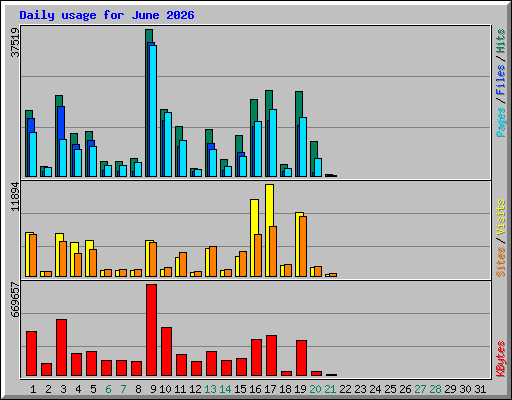Select the day 10 label on the x-axis
512x400 pixels.
point(165,389)
